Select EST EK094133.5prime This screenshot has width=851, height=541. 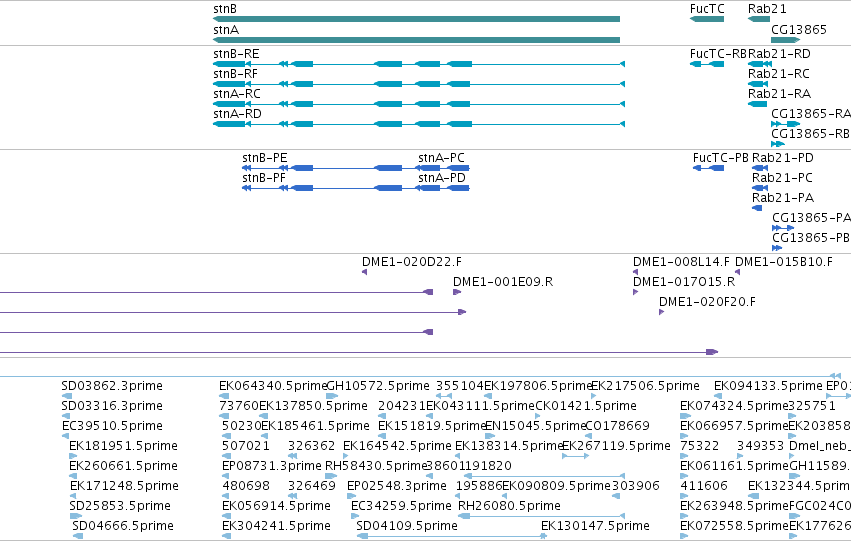769,386
